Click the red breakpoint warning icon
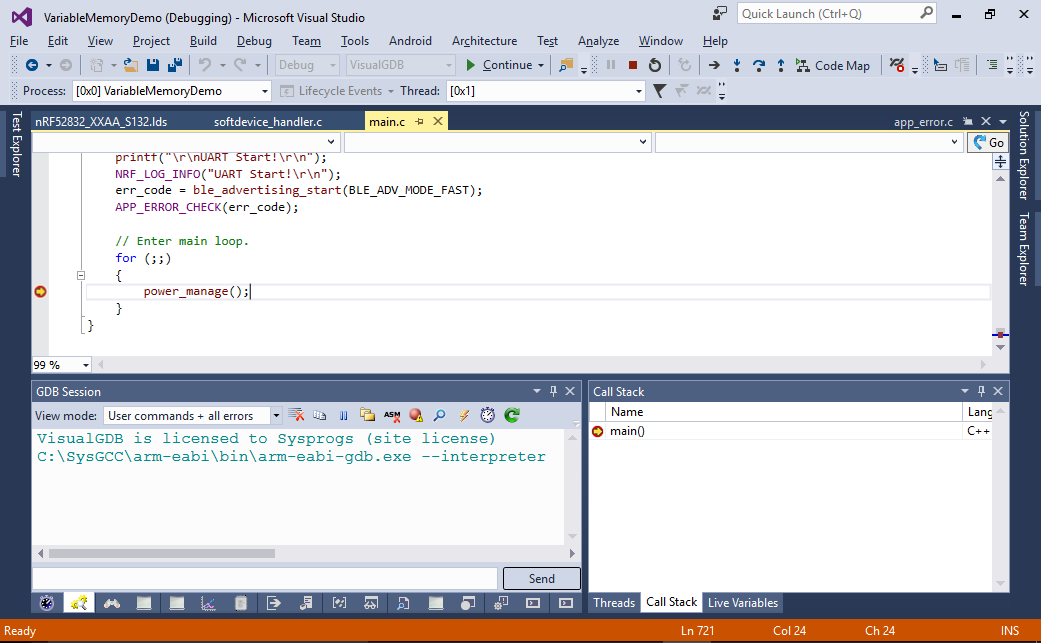The width and height of the screenshot is (1041, 643). (x=416, y=415)
